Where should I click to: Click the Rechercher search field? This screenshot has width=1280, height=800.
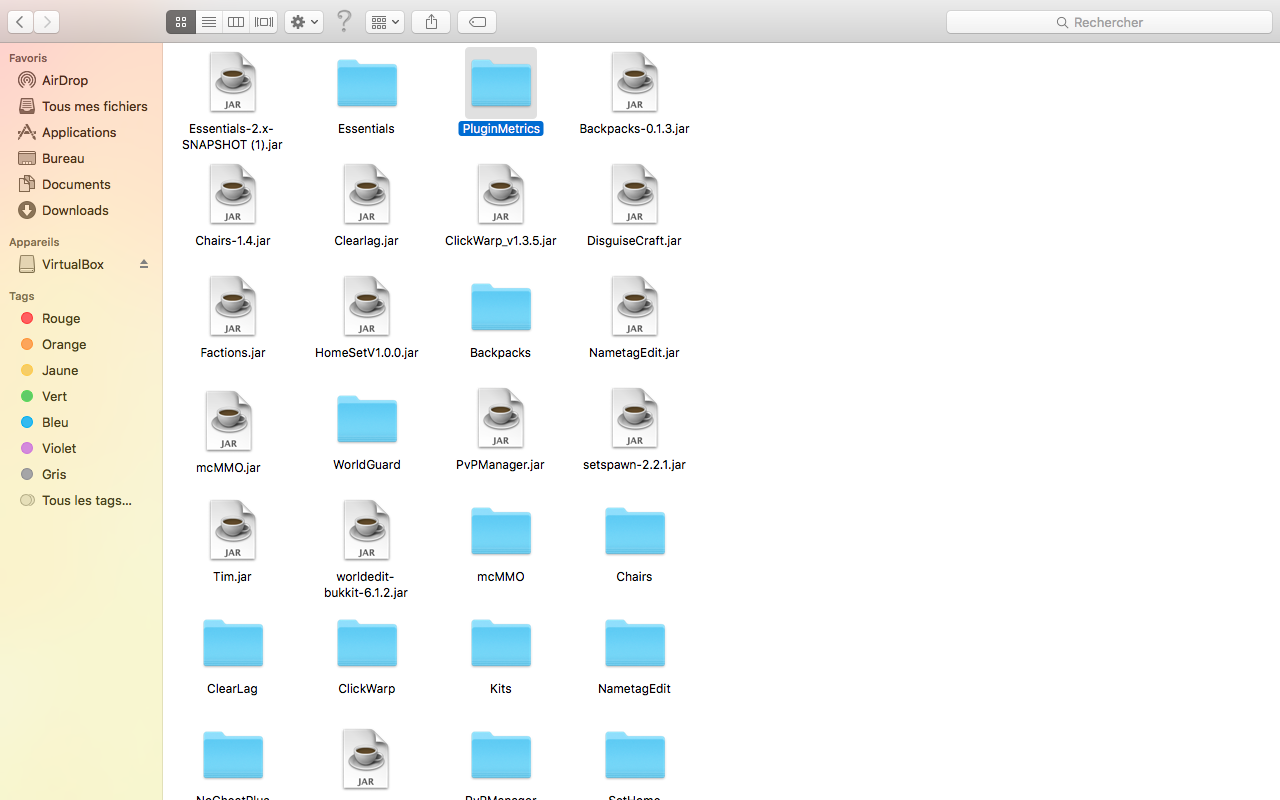(1109, 22)
